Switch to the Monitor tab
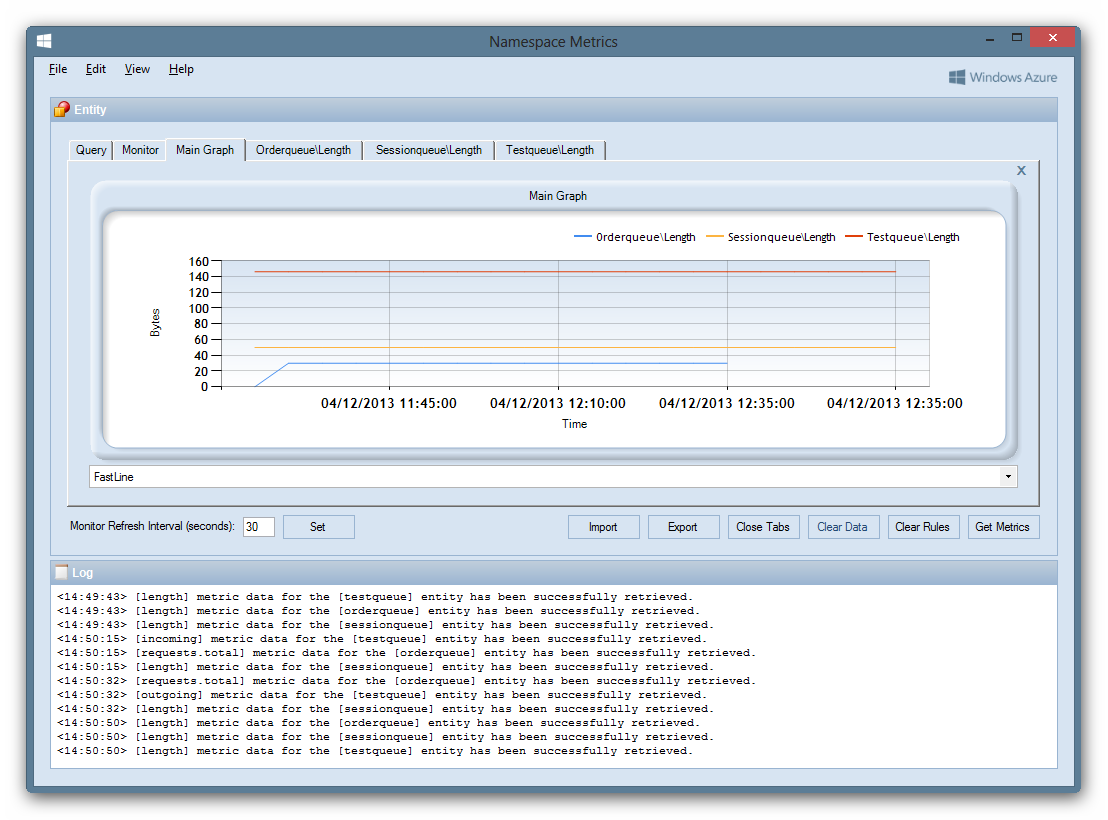 [x=140, y=150]
